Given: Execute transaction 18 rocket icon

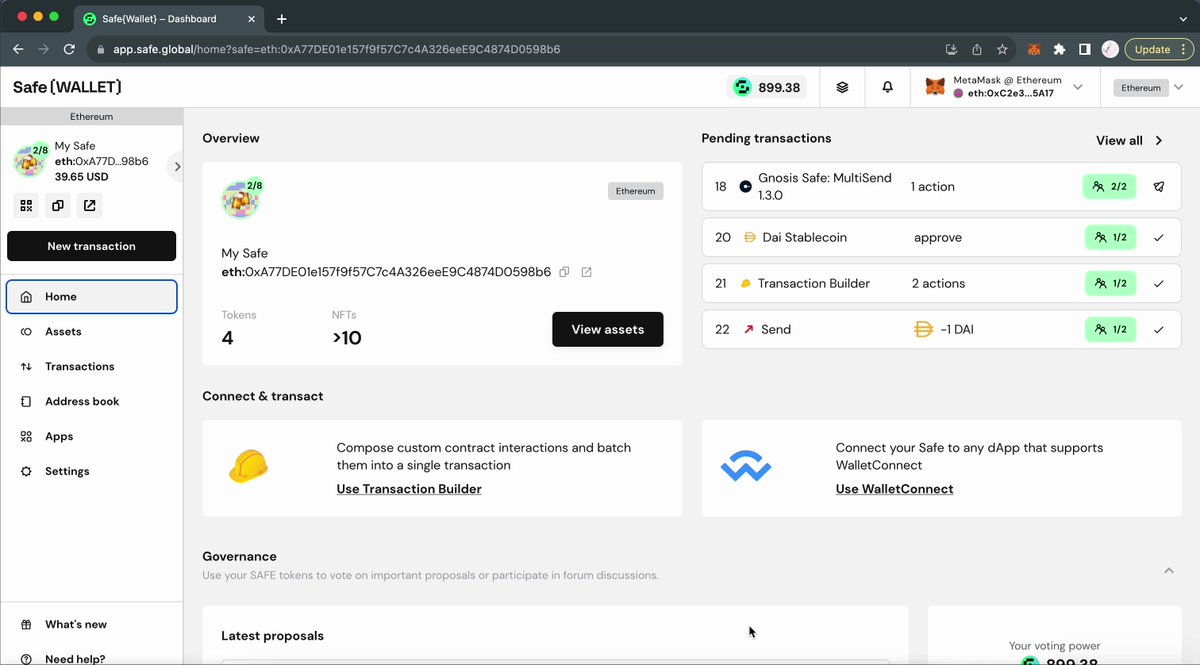Looking at the screenshot, I should [1159, 186].
